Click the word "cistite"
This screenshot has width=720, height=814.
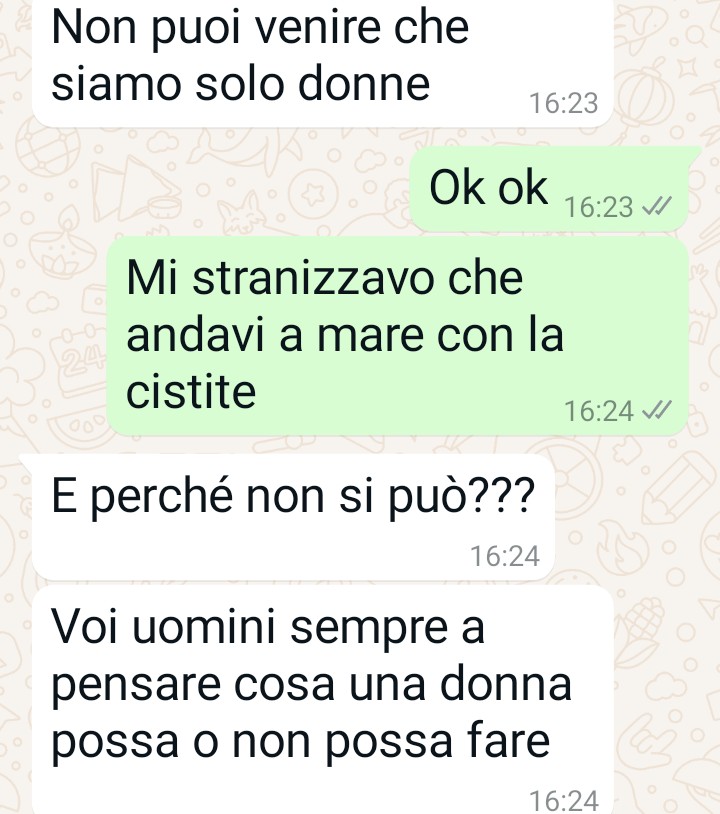191,391
